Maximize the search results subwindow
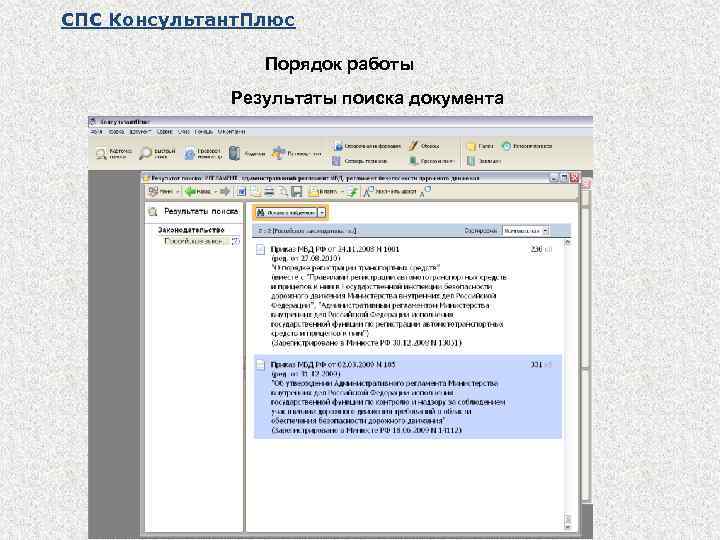 [564, 178]
